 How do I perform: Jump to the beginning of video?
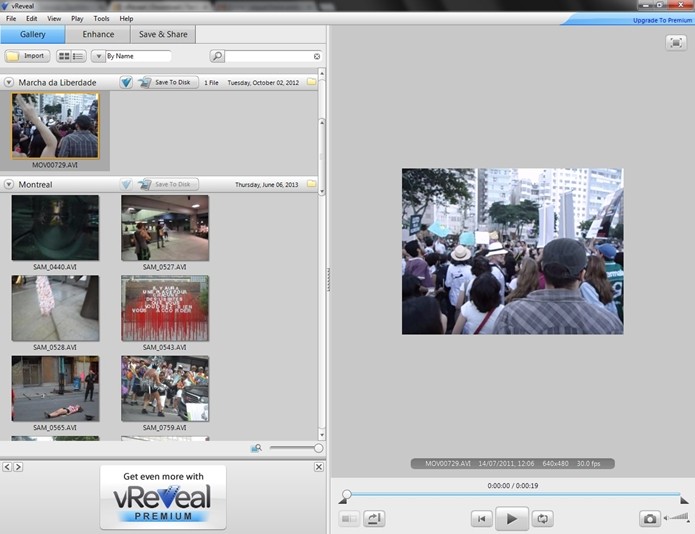coord(482,518)
